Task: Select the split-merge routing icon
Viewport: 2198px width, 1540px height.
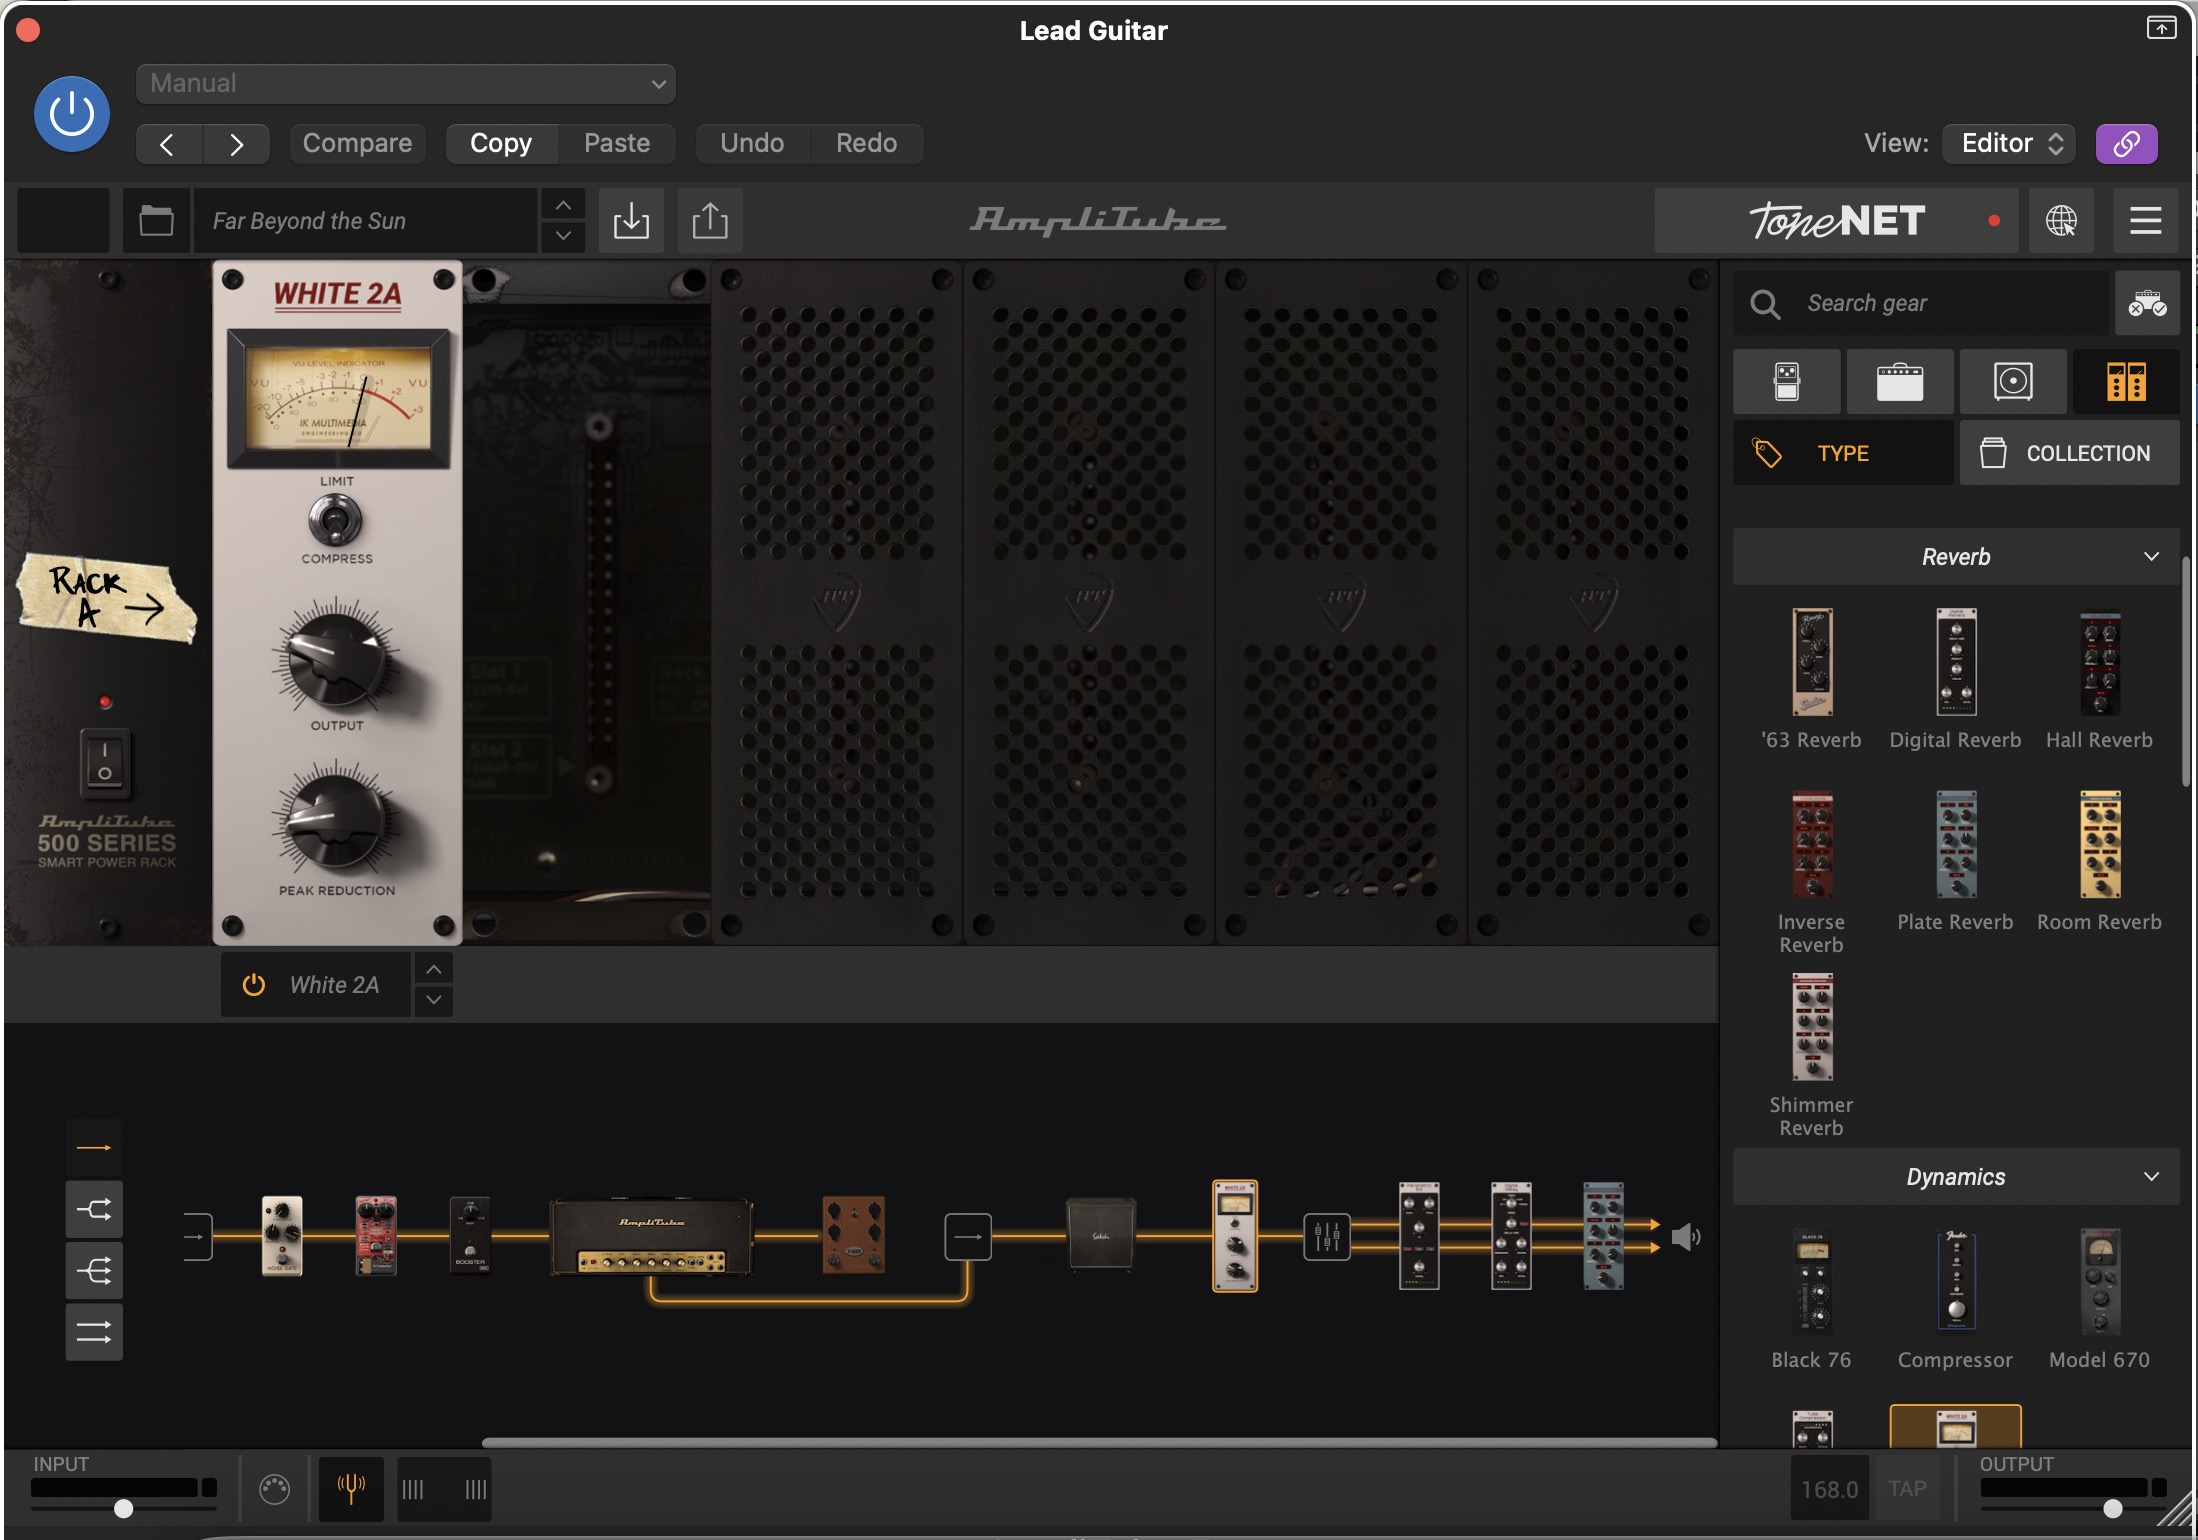Action: coord(94,1209)
